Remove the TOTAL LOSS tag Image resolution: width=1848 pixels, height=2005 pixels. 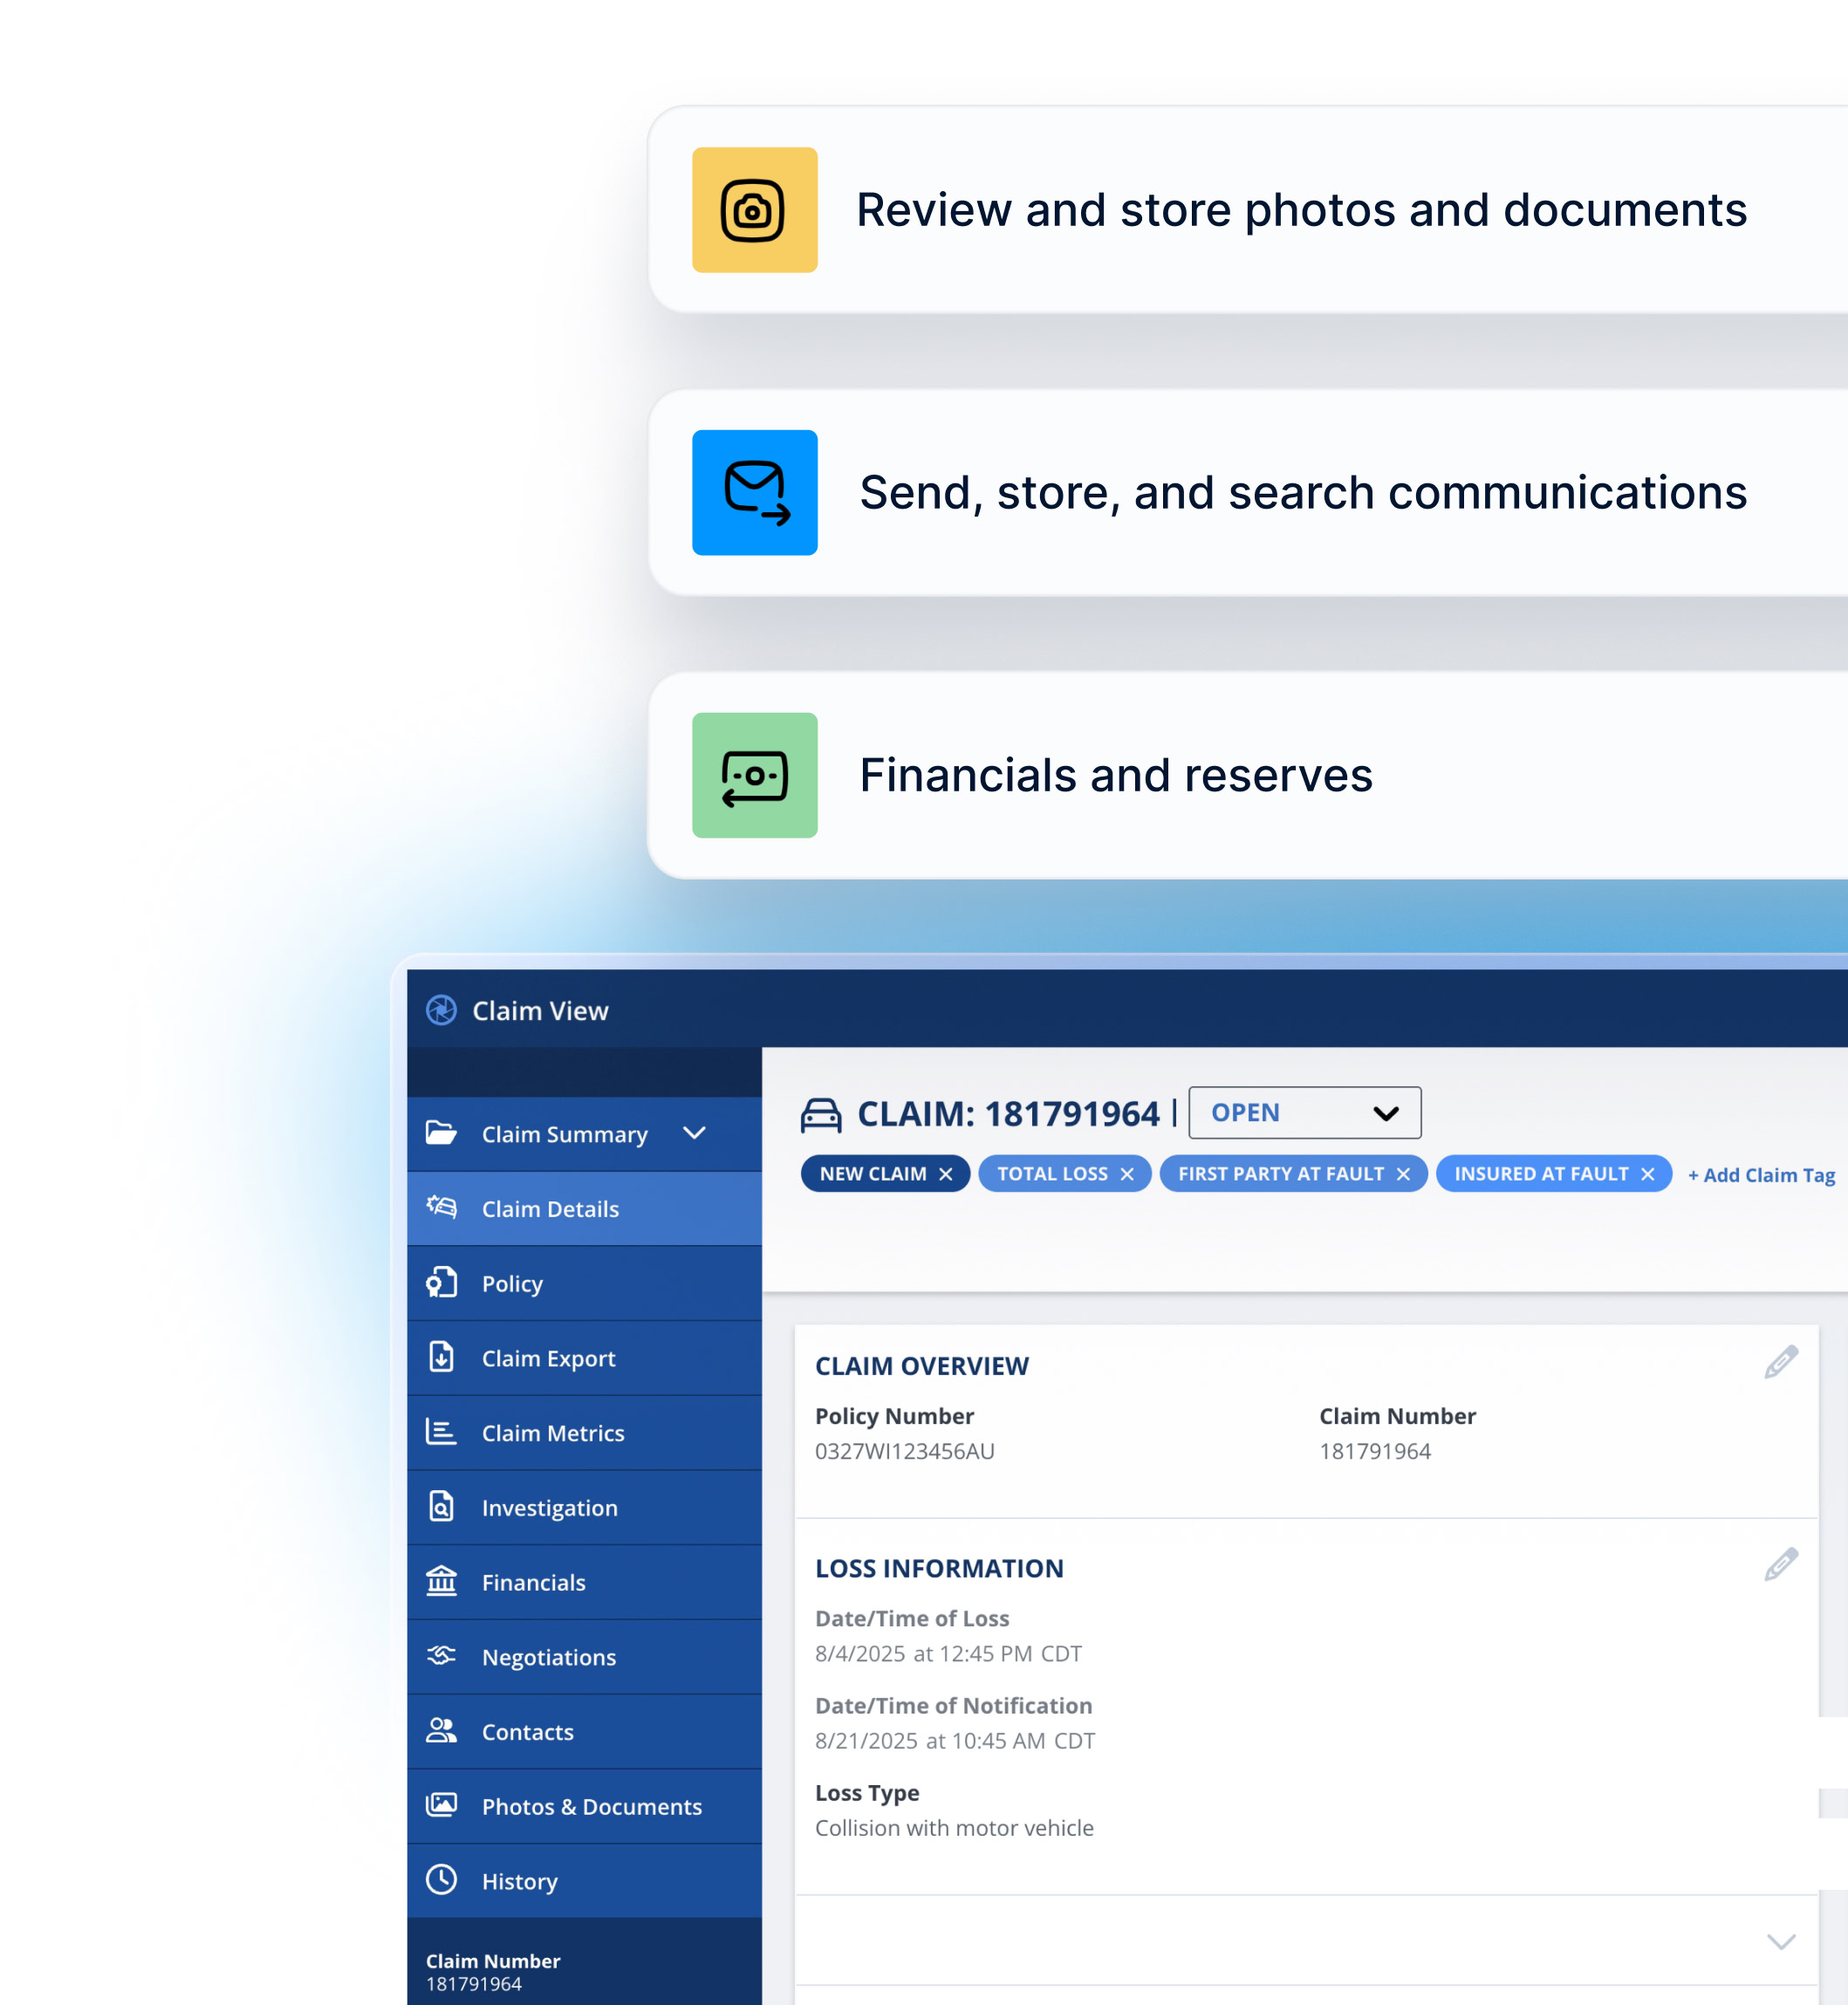click(x=1127, y=1174)
